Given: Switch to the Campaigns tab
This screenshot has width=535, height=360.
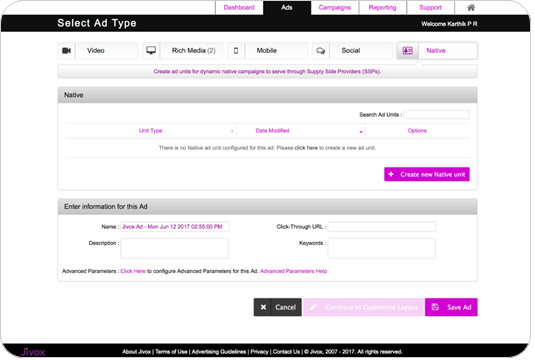Looking at the screenshot, I should pyautogui.click(x=335, y=8).
